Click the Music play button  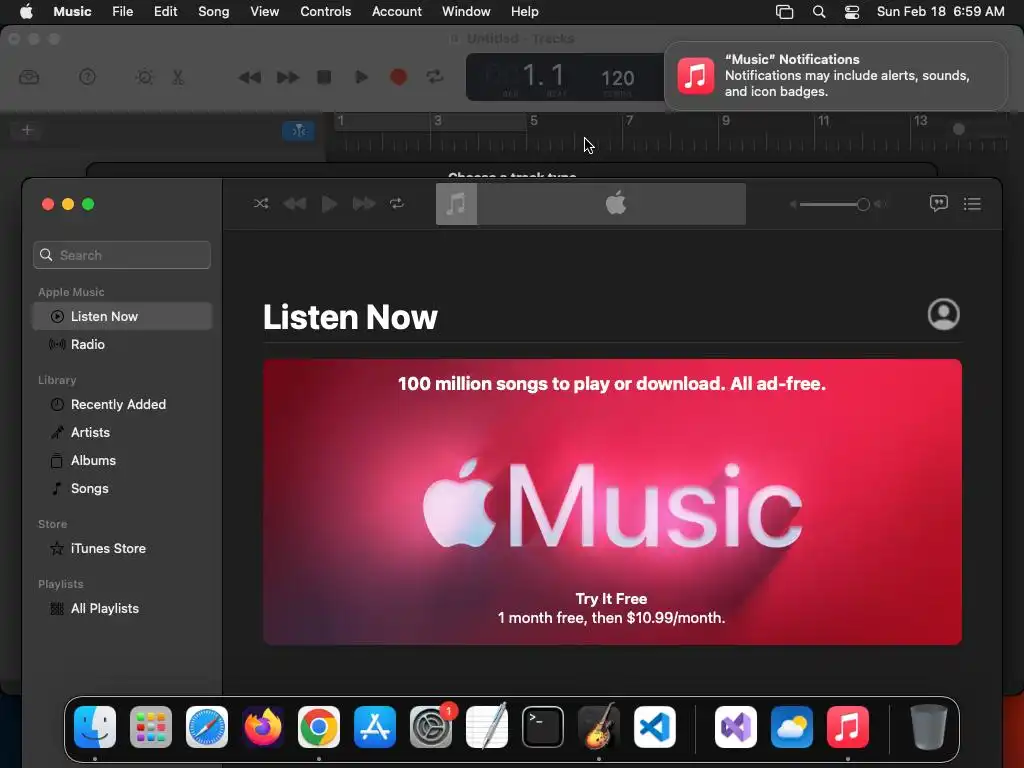click(x=329, y=204)
